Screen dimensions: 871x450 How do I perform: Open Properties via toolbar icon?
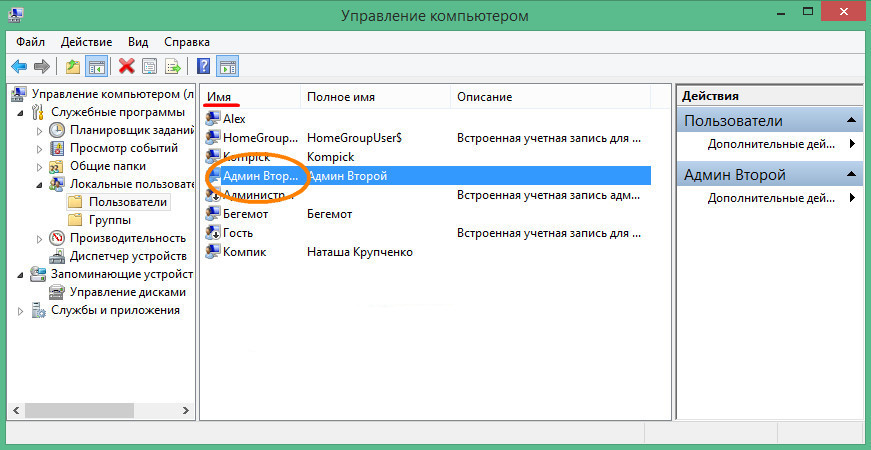click(150, 67)
